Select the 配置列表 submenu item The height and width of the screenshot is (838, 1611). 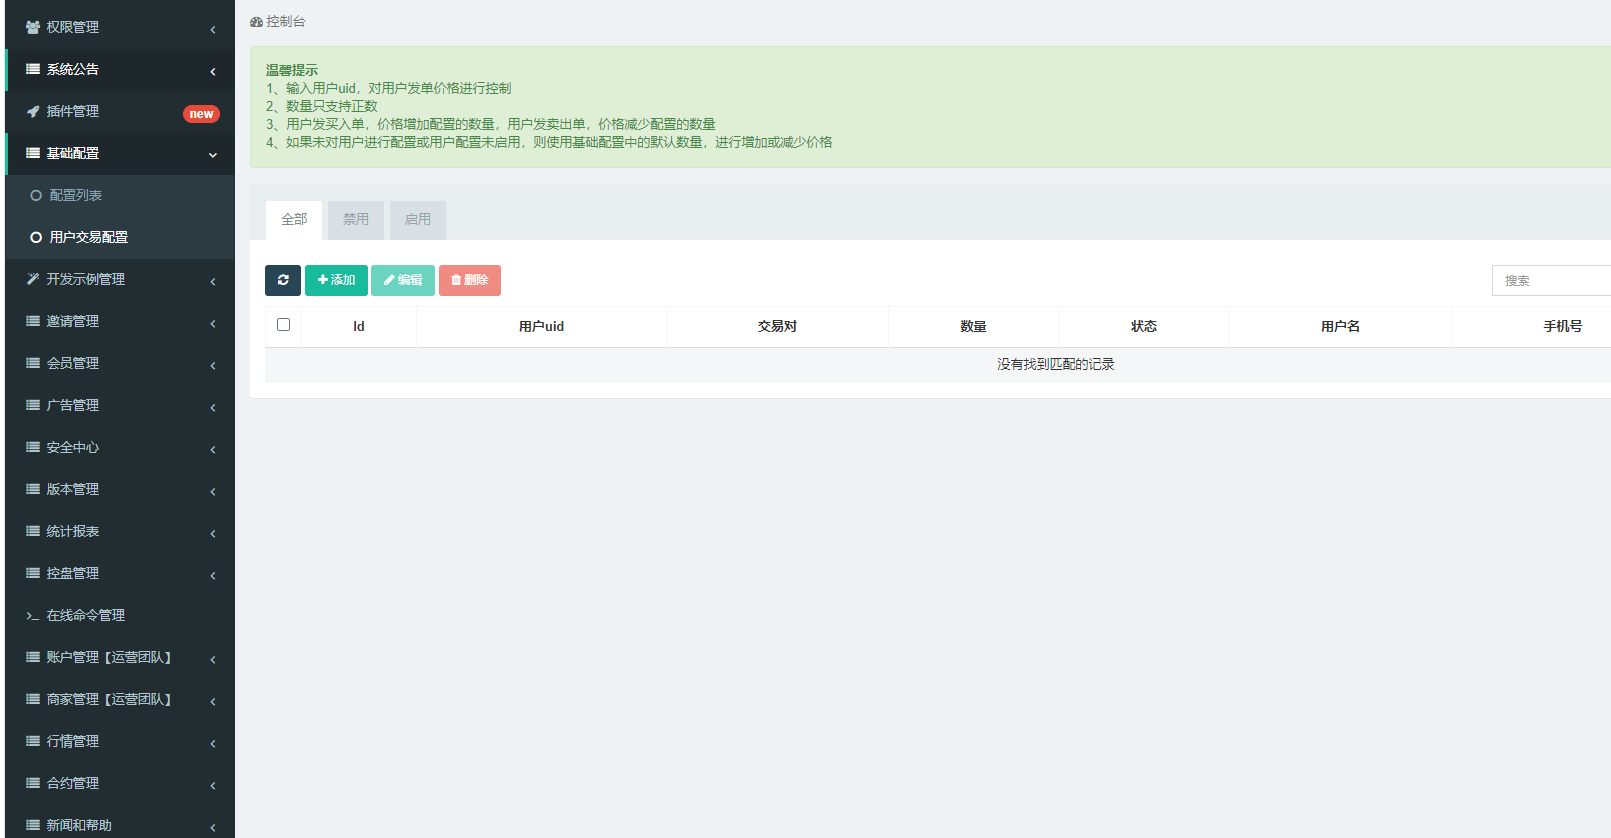(76, 196)
